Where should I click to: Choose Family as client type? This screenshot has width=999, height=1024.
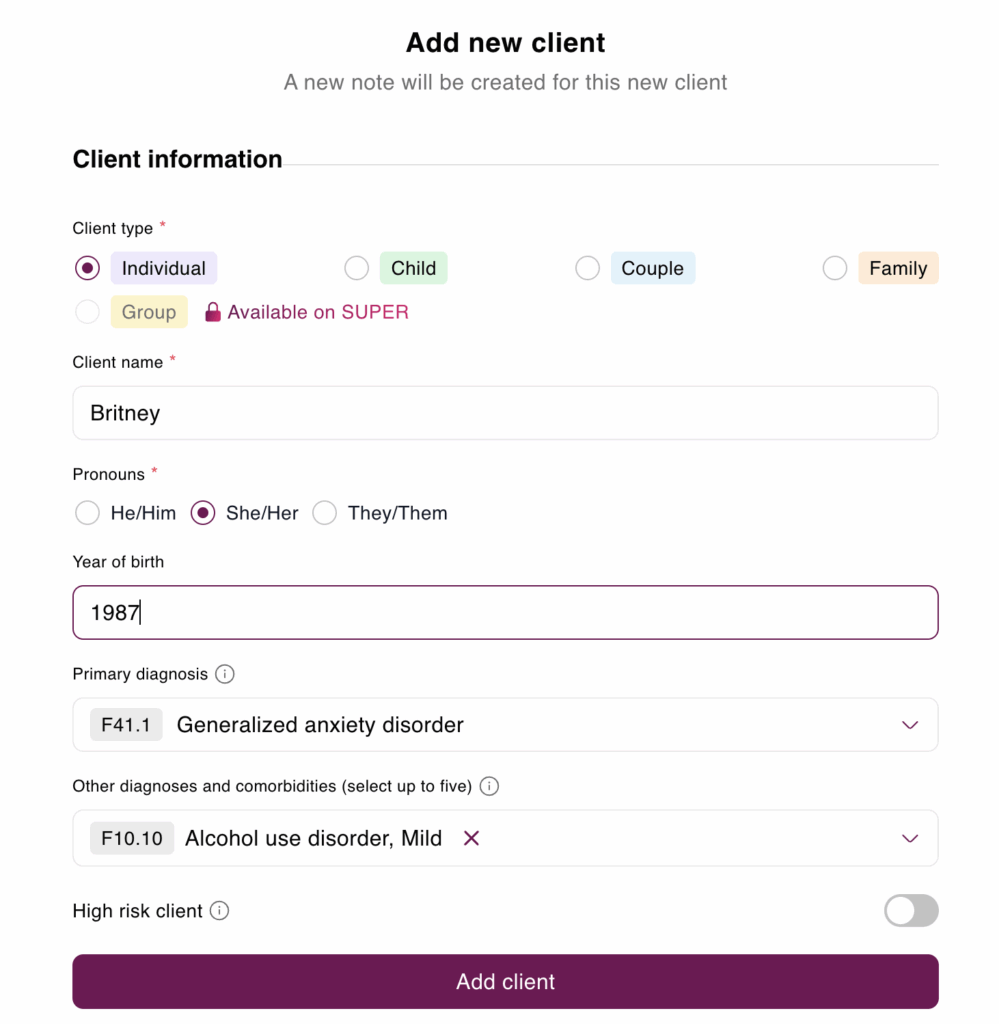(835, 268)
